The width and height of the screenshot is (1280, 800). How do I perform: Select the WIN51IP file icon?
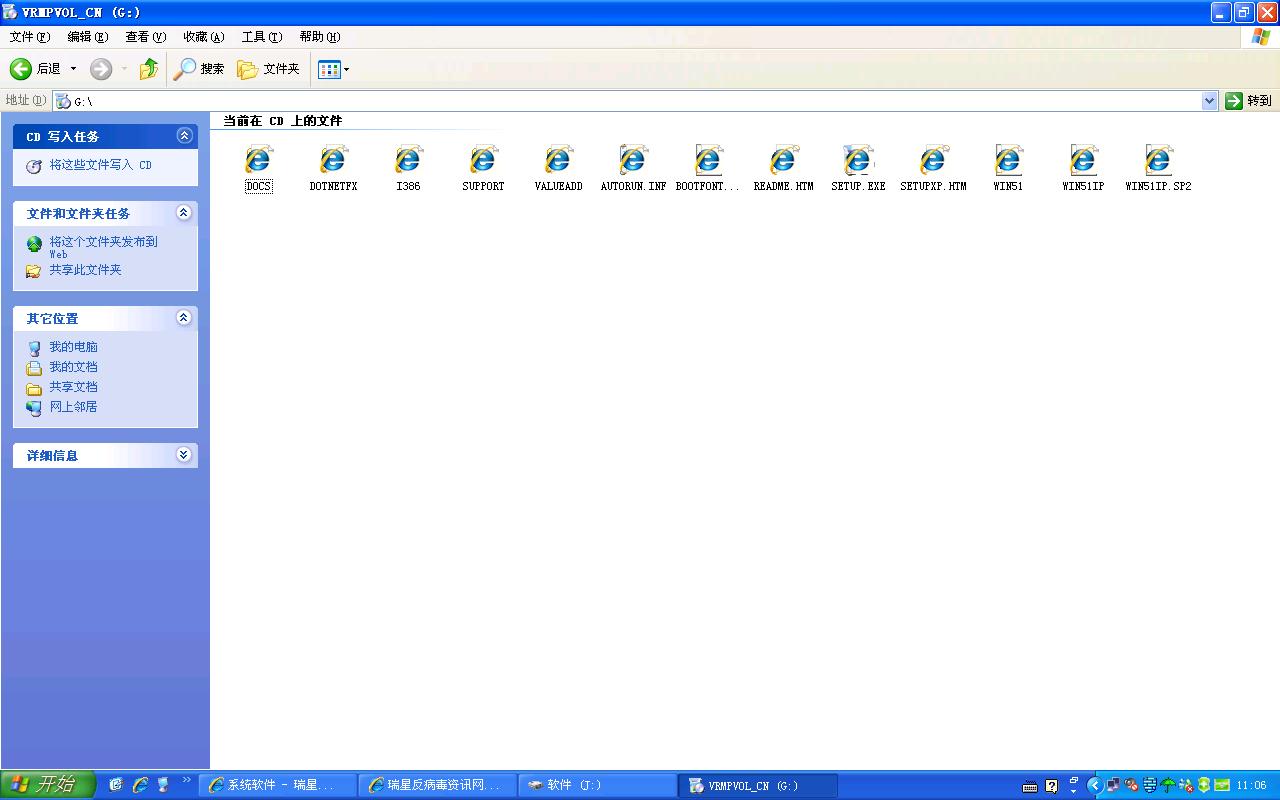coord(1083,160)
